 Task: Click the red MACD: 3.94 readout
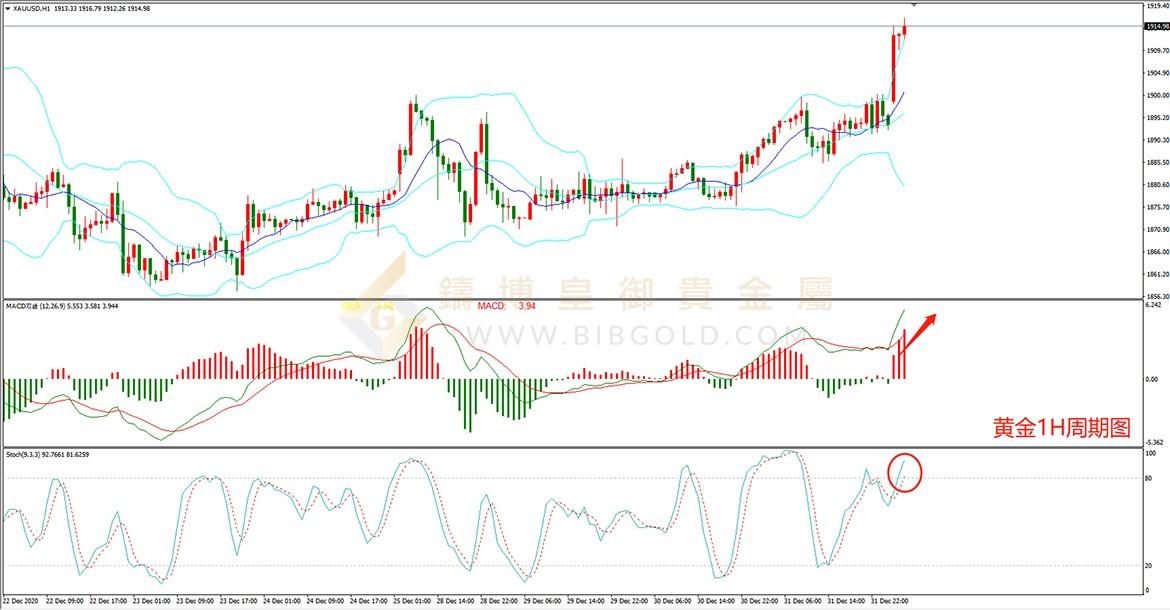(507, 306)
